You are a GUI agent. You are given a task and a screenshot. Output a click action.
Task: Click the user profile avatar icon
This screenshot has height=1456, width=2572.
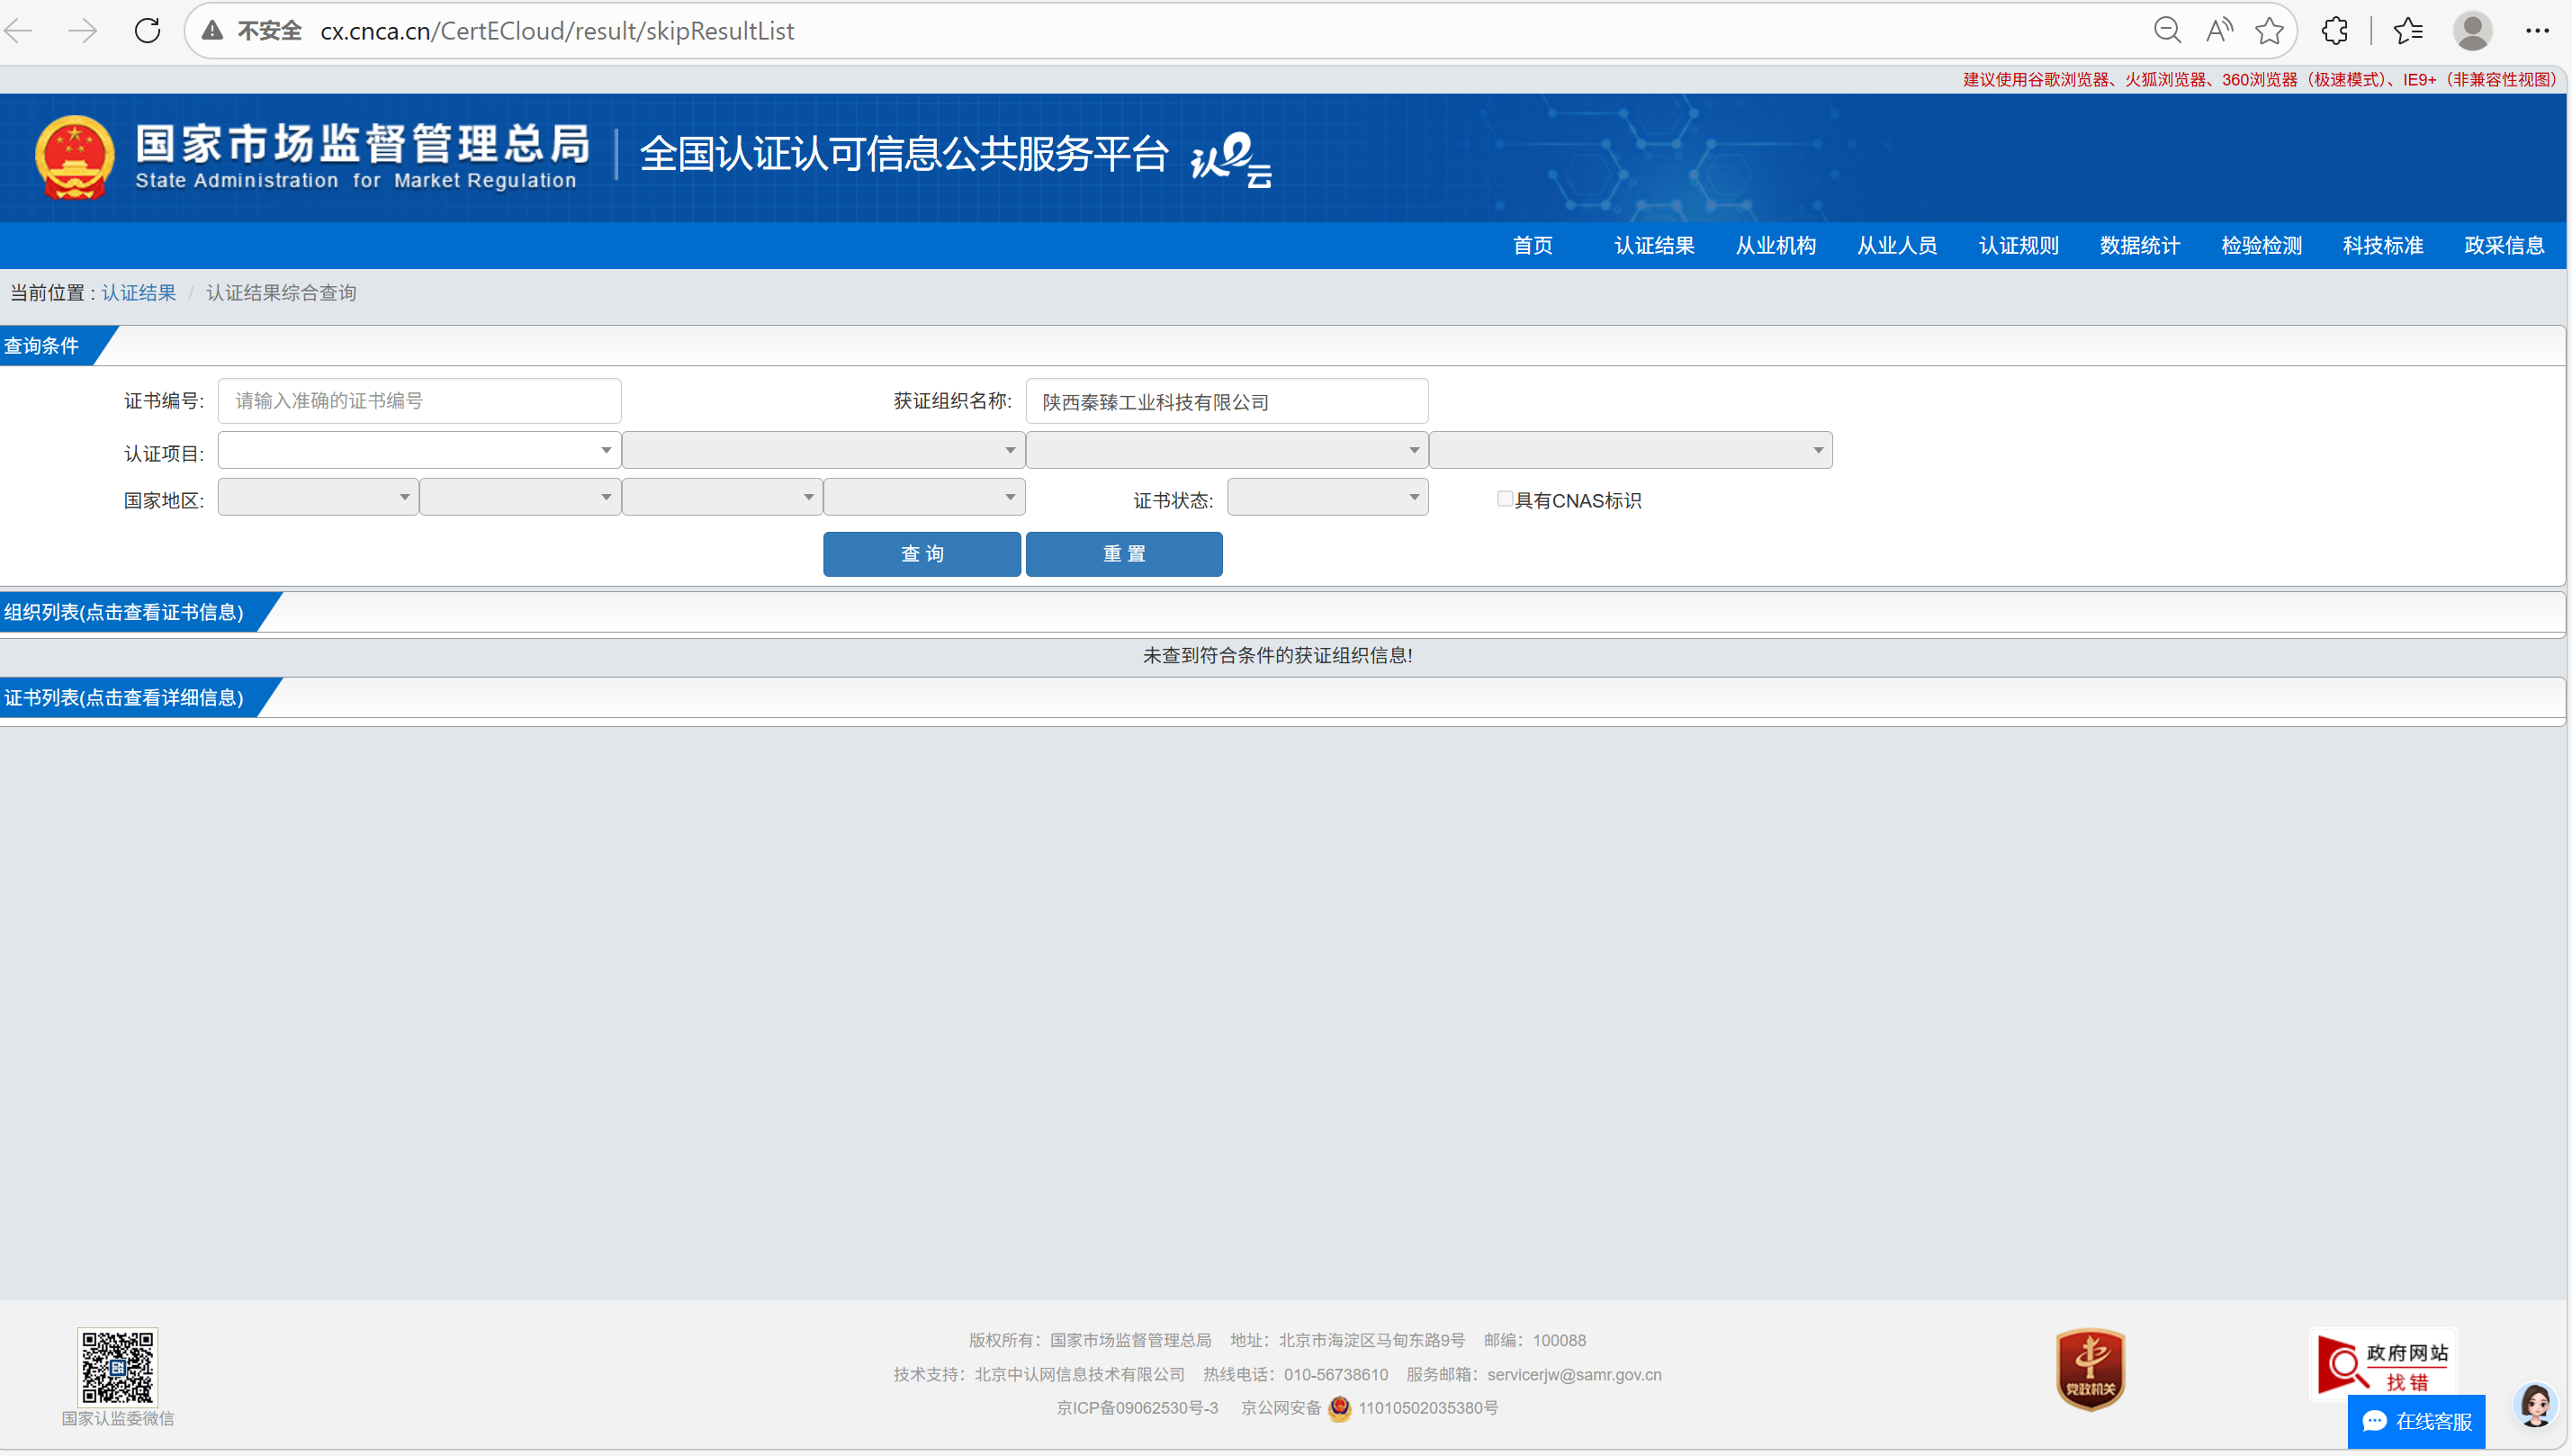click(2472, 31)
